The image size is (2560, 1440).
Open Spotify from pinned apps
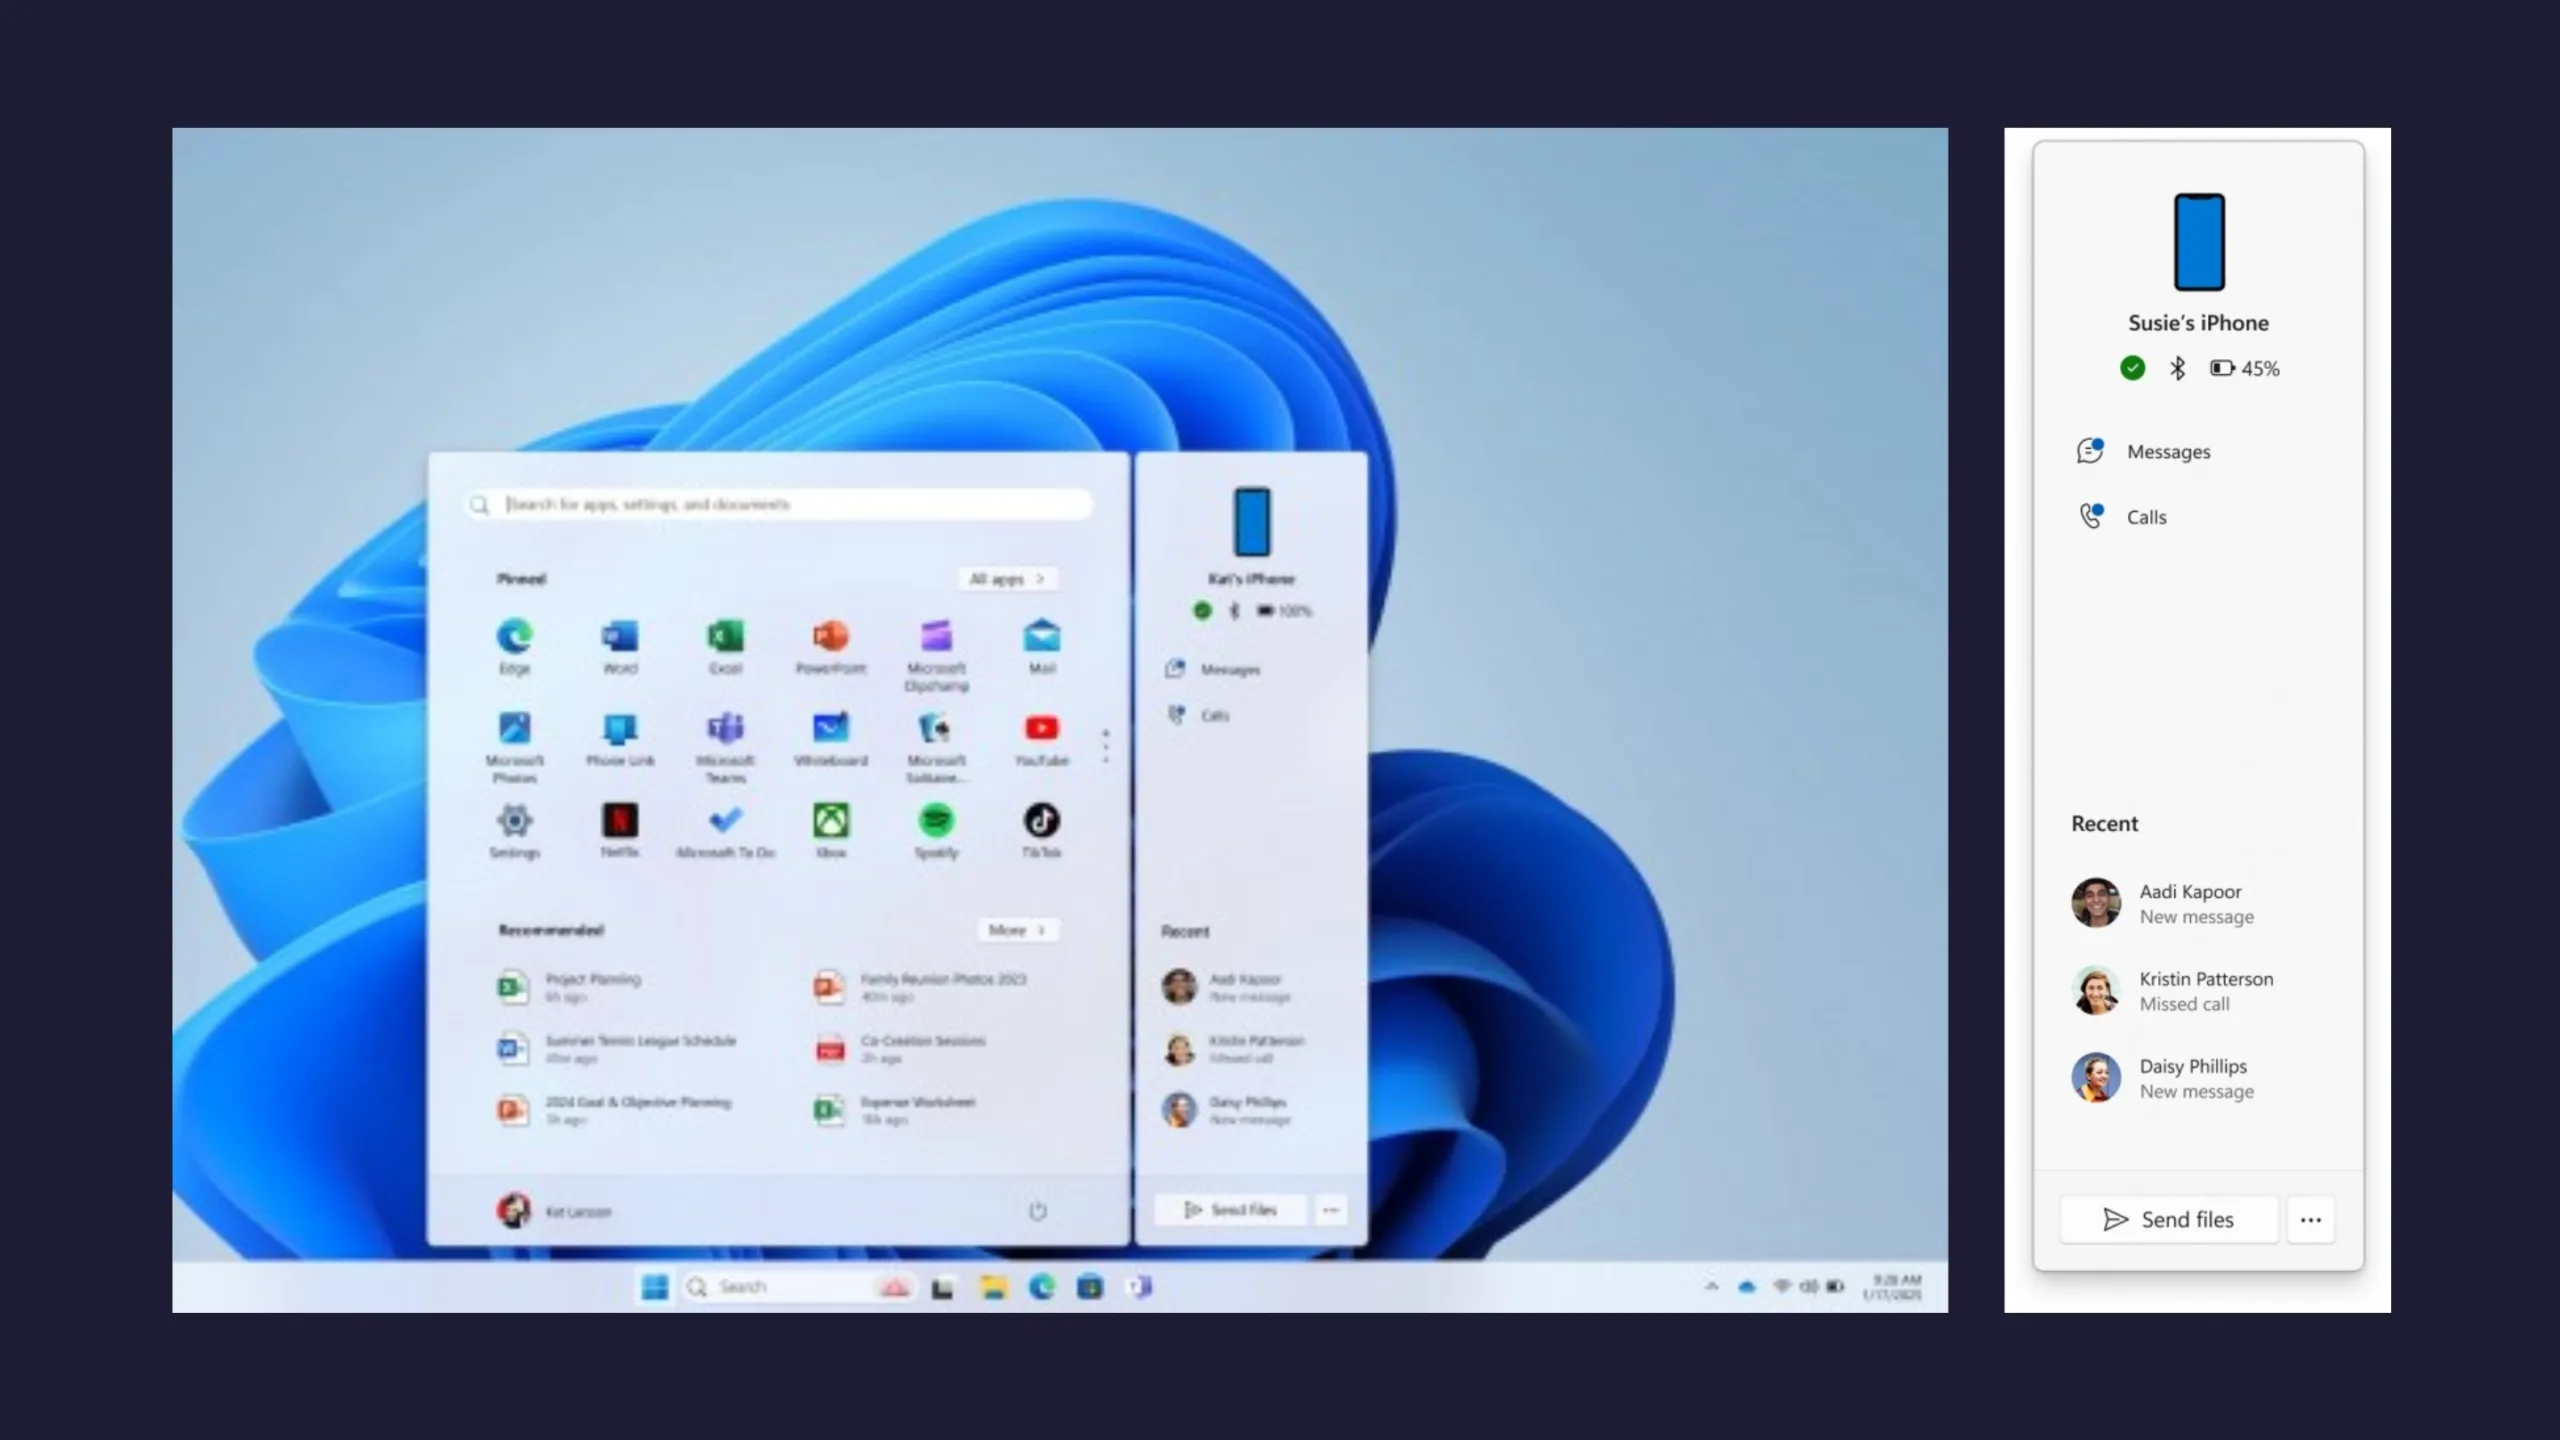pyautogui.click(x=936, y=831)
